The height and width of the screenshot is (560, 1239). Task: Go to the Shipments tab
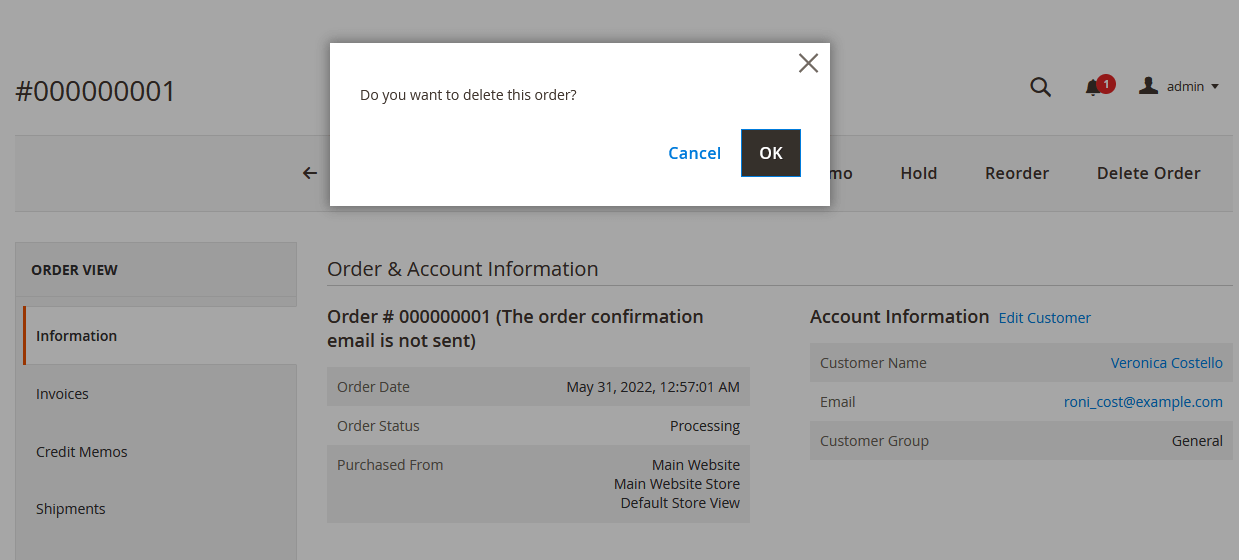(x=70, y=509)
